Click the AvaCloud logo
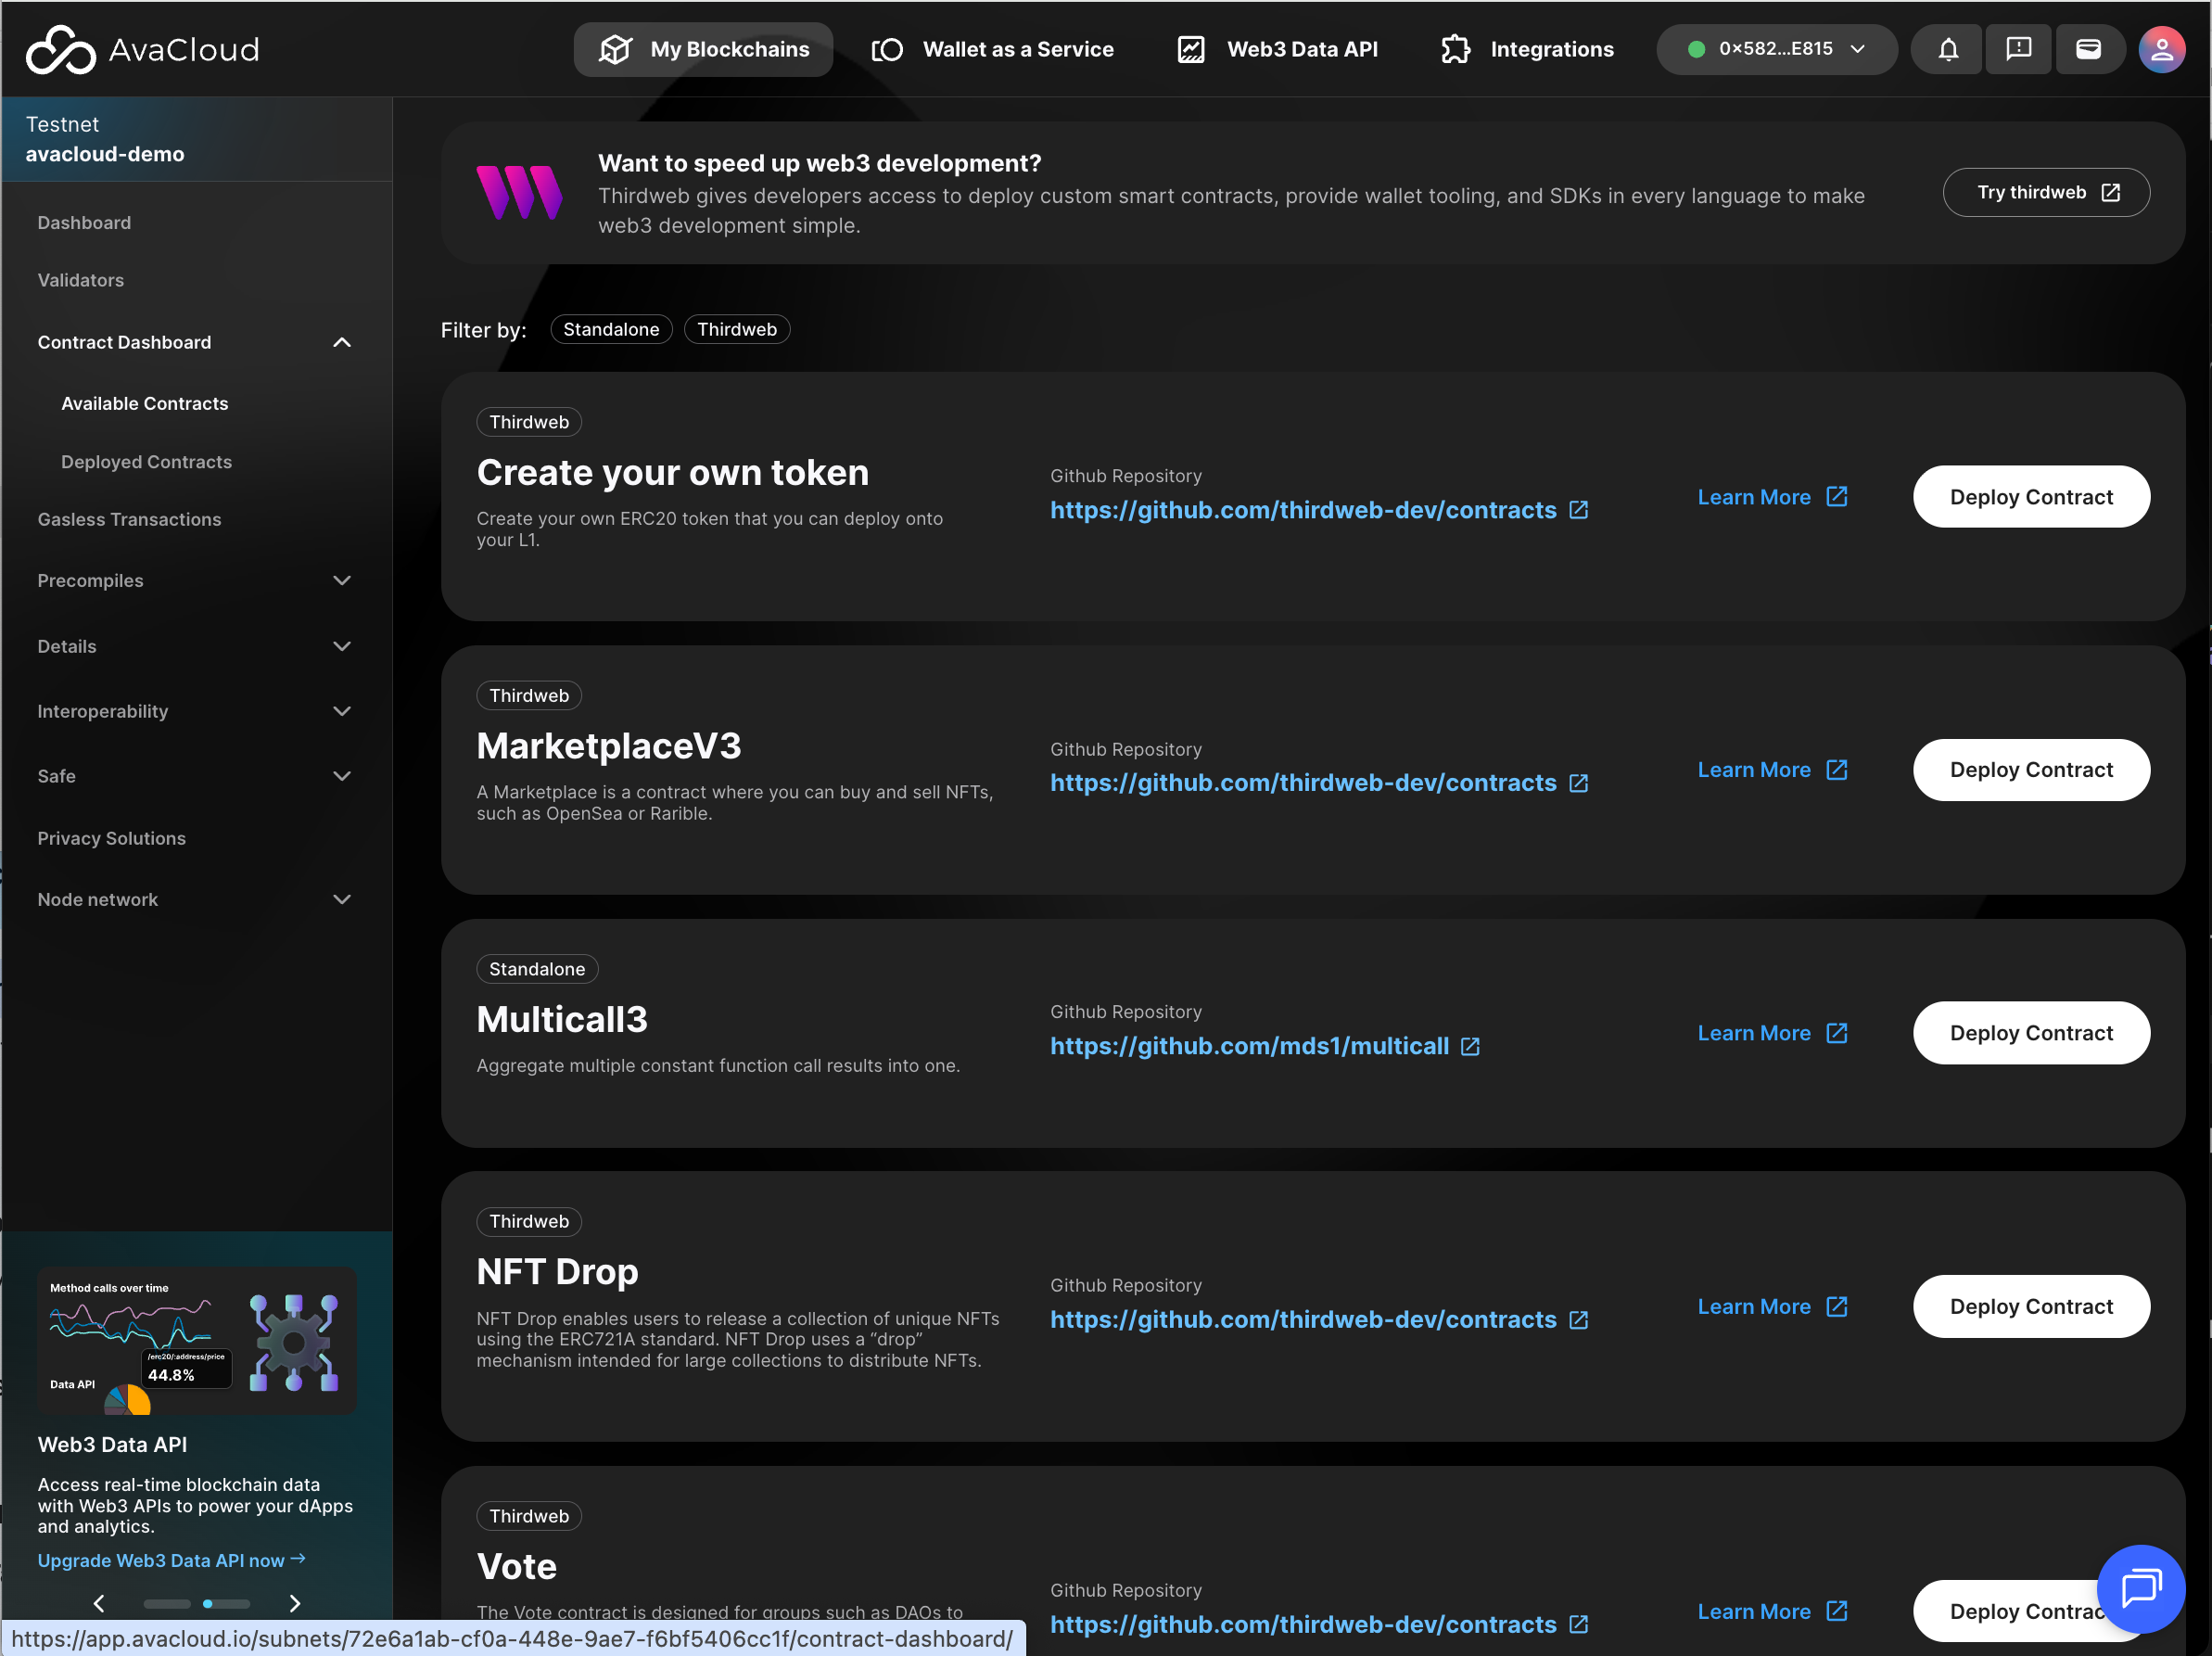 point(142,49)
